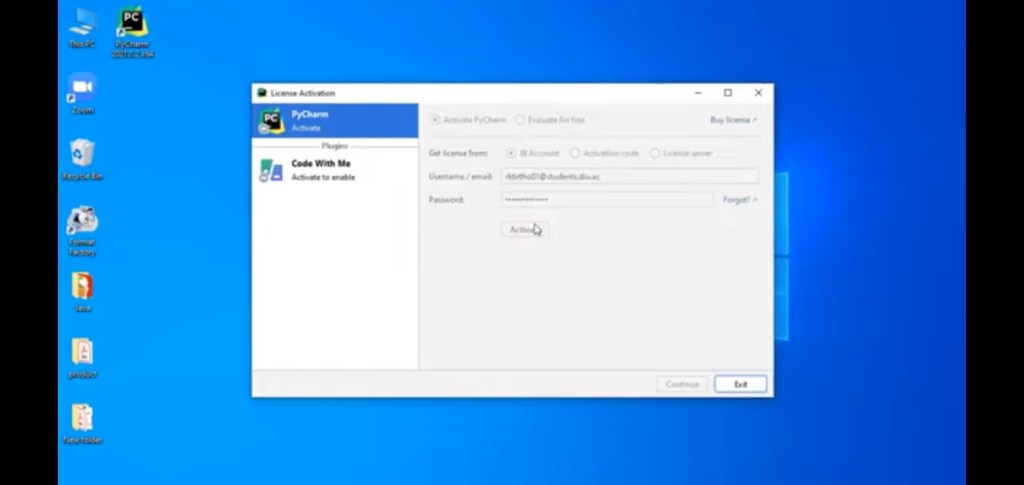Screen dimensions: 1024x485
Task: Select the License server radio button
Action: pos(655,153)
